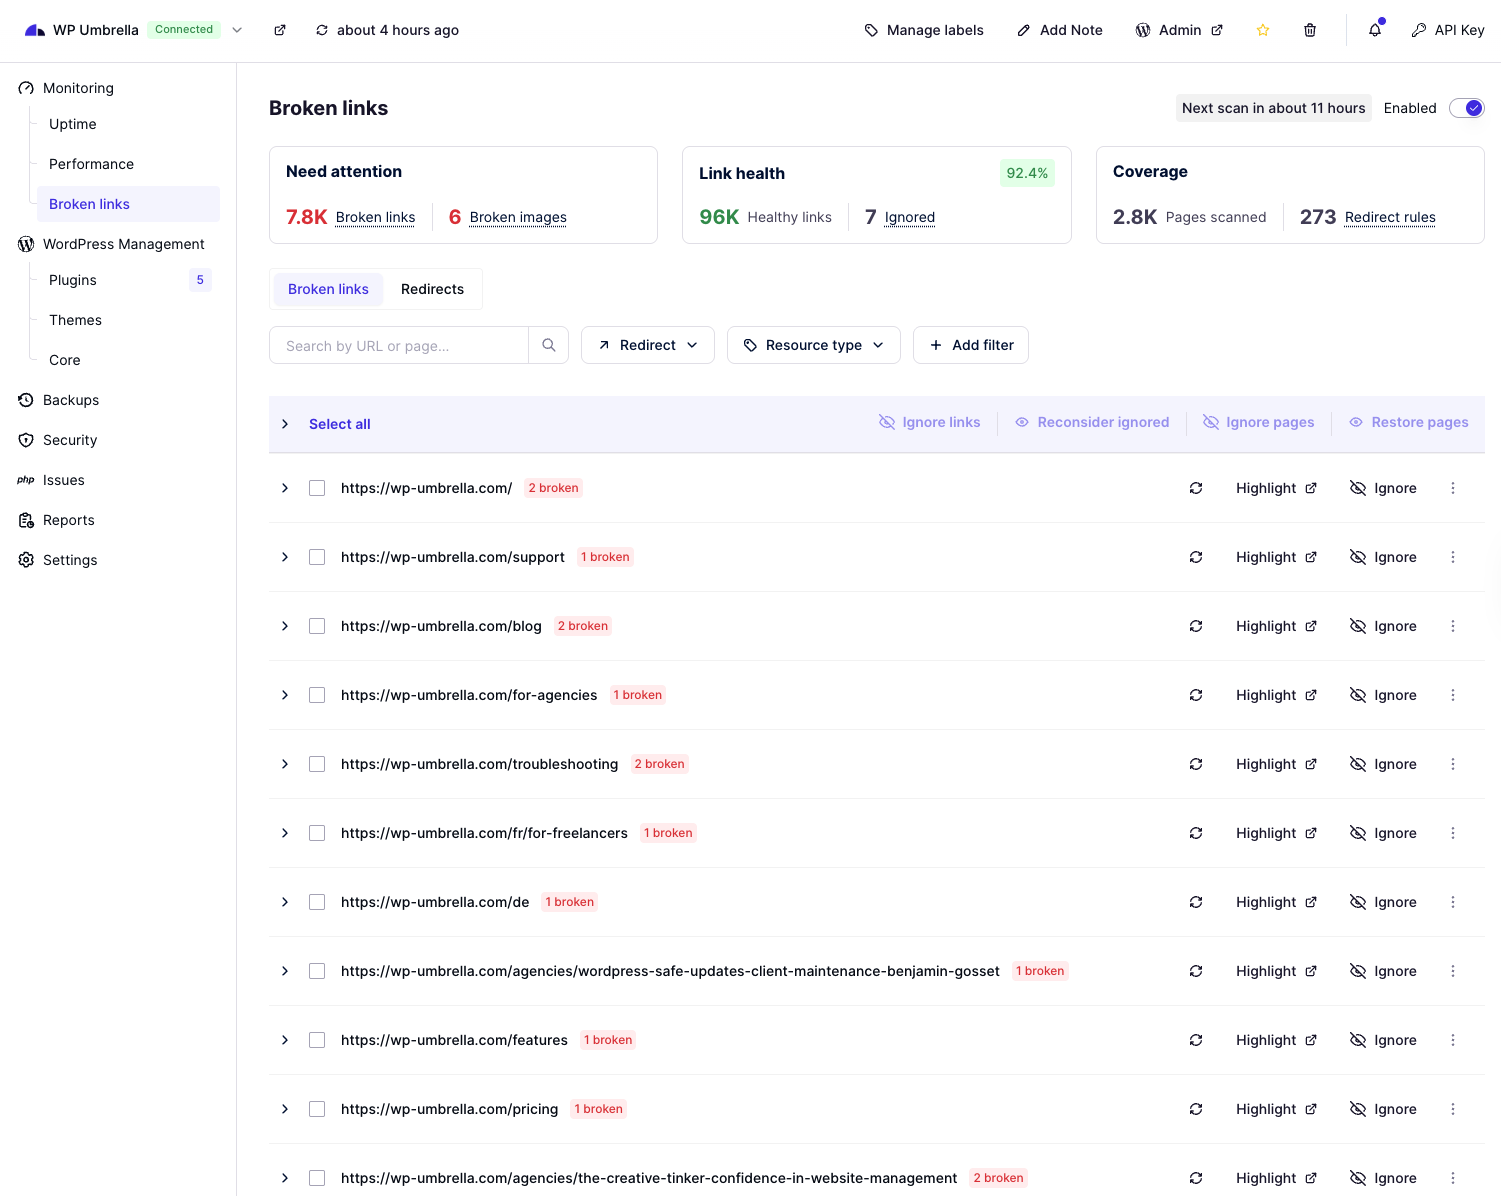Screen dimensions: 1501x1196
Task: Click the Add filter button
Action: pyautogui.click(x=971, y=345)
